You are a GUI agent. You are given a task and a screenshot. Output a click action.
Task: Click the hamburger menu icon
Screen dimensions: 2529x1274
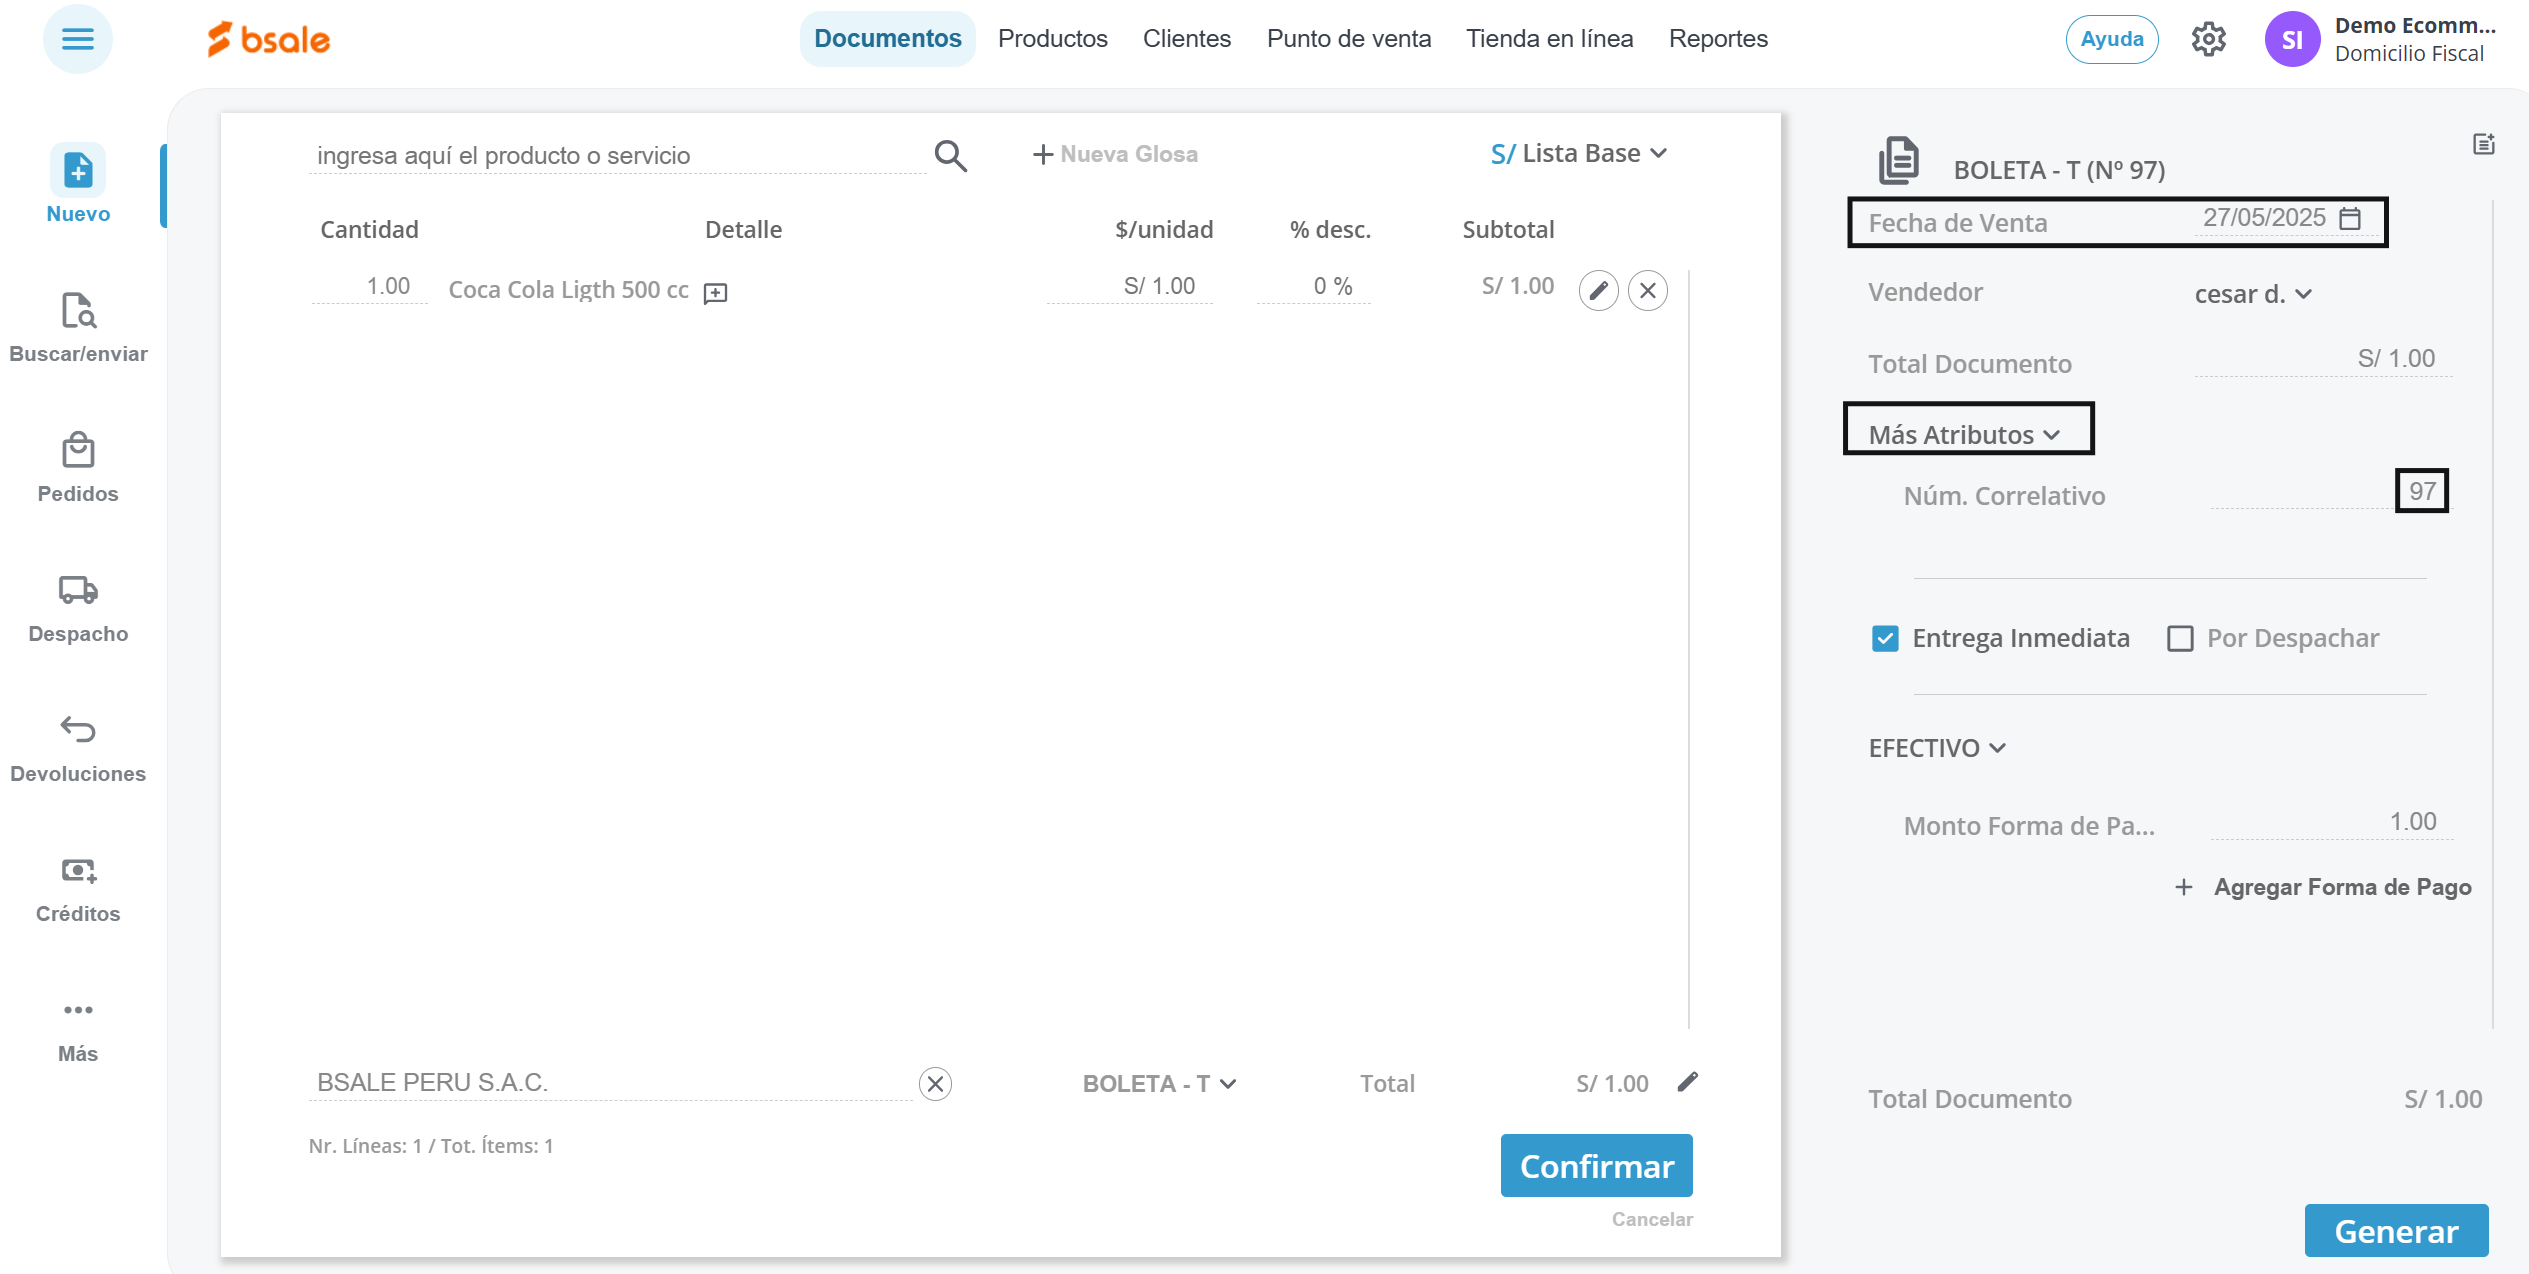pos(77,39)
